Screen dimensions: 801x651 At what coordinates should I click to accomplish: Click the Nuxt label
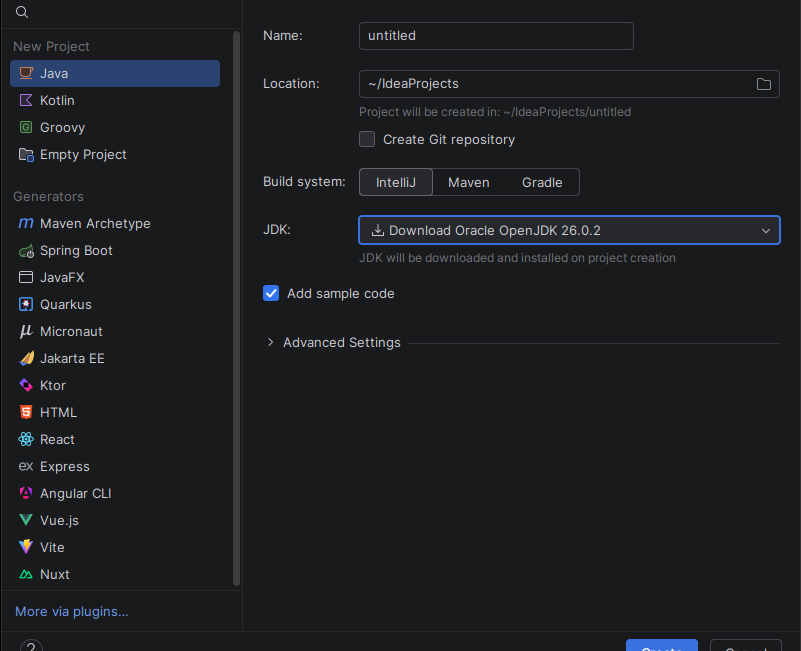(x=55, y=575)
